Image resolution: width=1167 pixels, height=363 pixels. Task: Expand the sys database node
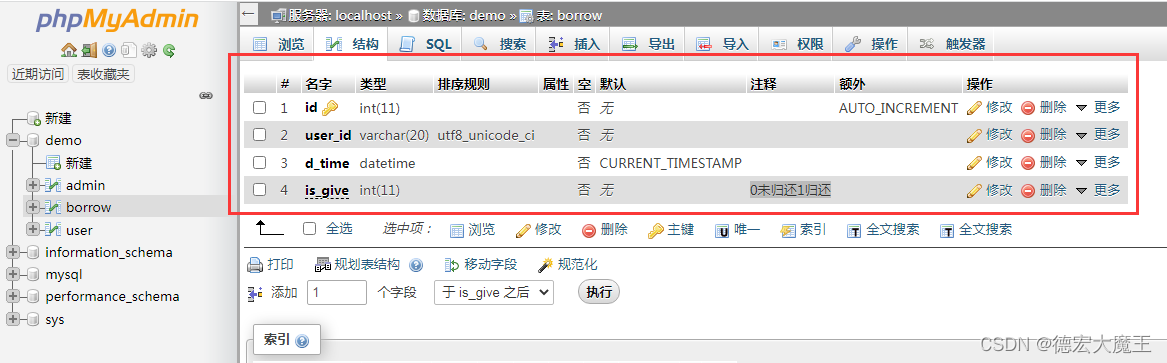(x=12, y=319)
